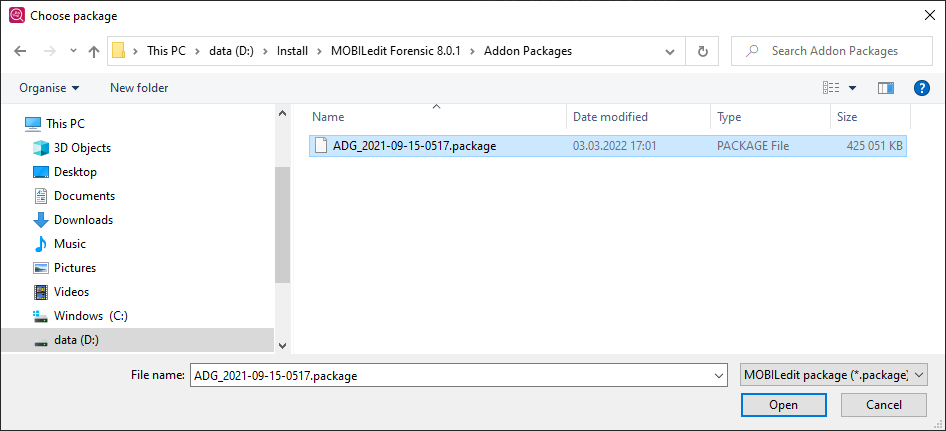Open the Help question mark icon

(922, 88)
